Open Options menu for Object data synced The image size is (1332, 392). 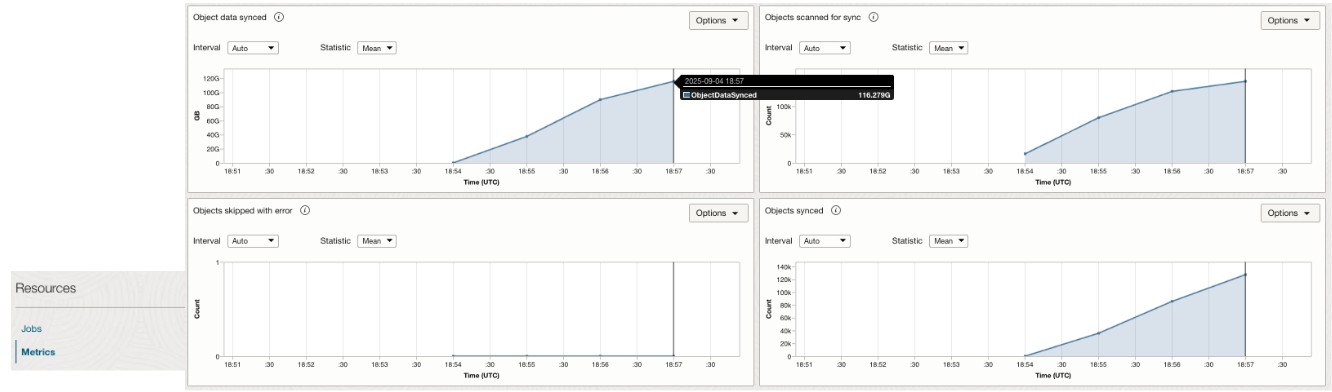coord(718,20)
